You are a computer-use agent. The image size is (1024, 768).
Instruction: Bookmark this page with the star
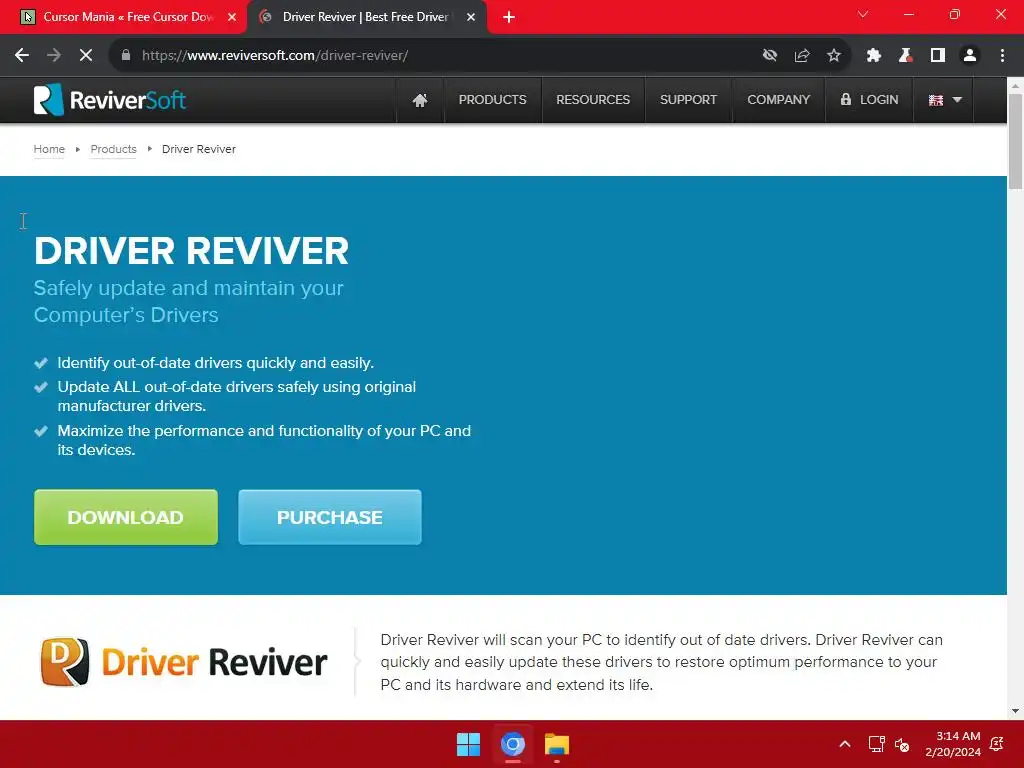[x=834, y=56]
